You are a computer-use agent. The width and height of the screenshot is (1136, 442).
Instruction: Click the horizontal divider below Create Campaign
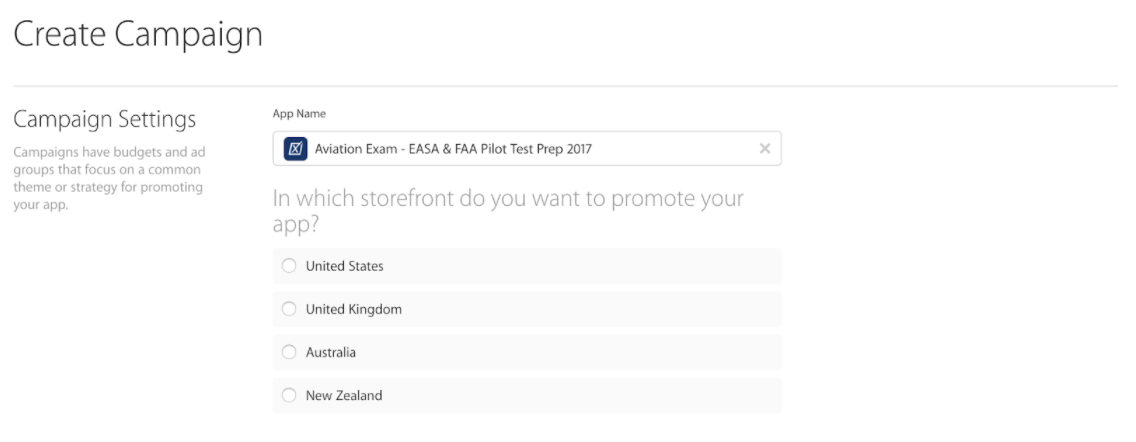[565, 86]
